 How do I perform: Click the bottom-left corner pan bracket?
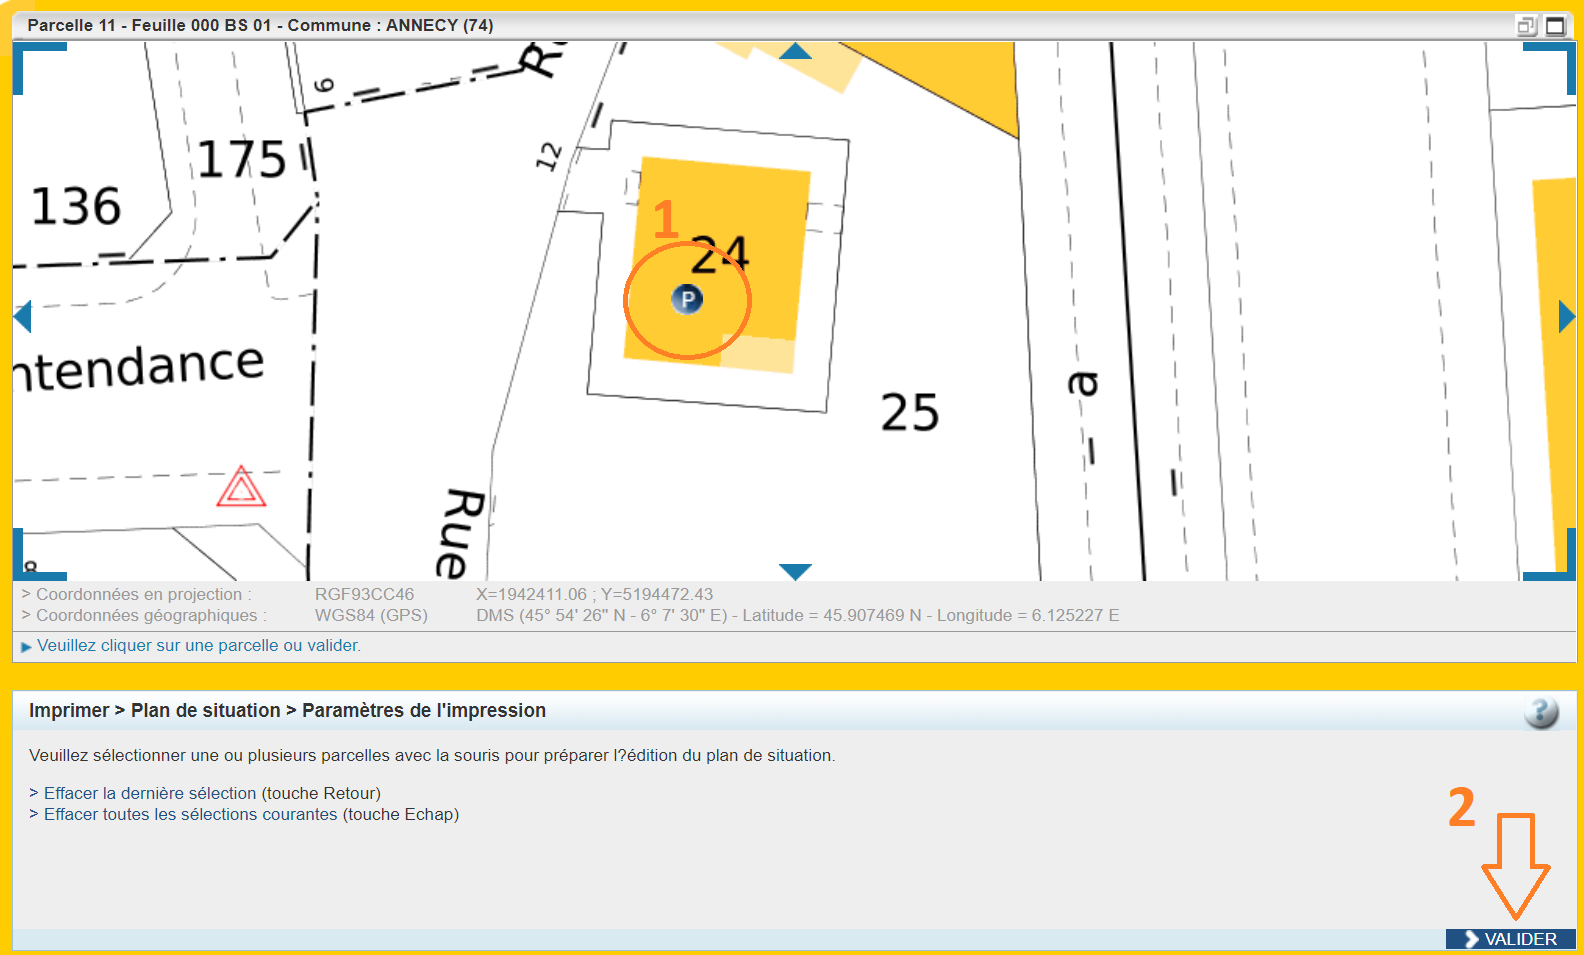pyautogui.click(x=30, y=564)
